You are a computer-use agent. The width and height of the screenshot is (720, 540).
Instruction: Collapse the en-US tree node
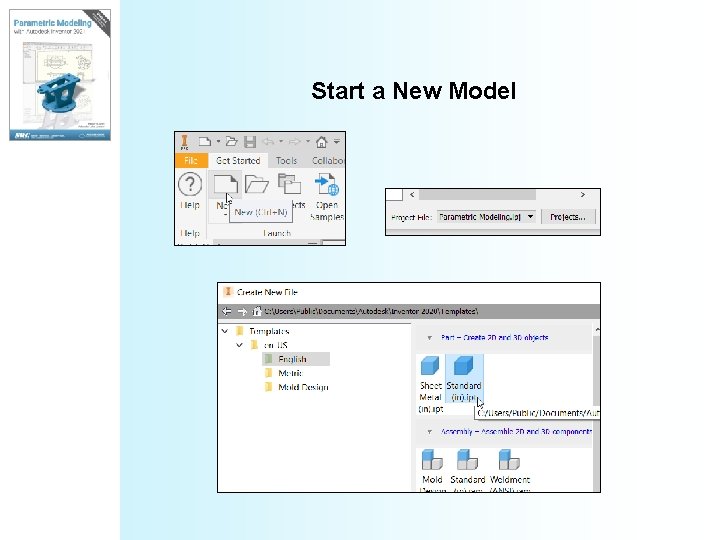point(239,345)
